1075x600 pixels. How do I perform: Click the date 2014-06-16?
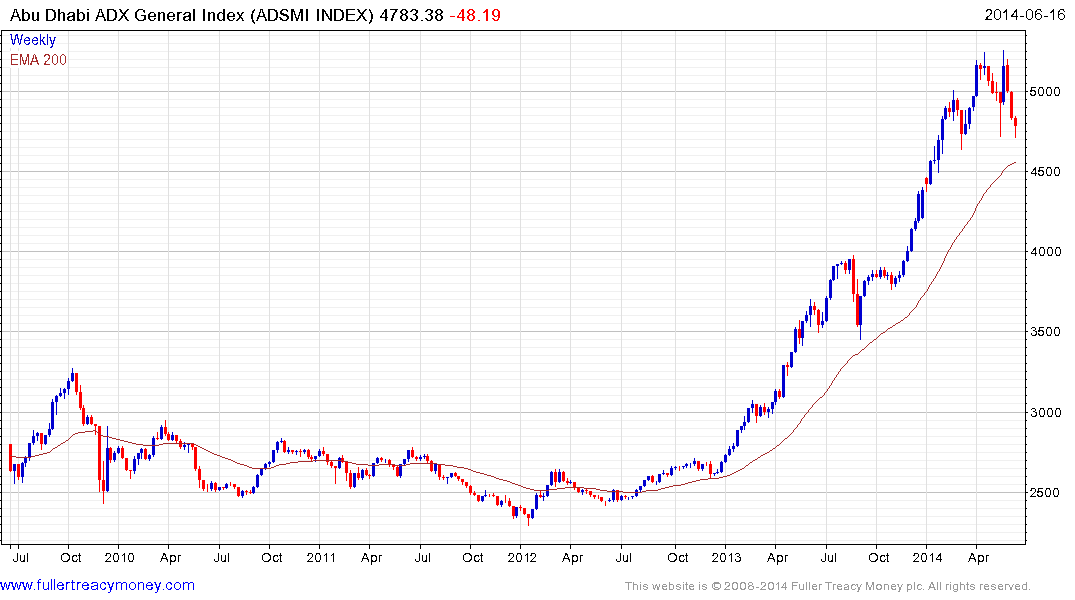[1024, 15]
